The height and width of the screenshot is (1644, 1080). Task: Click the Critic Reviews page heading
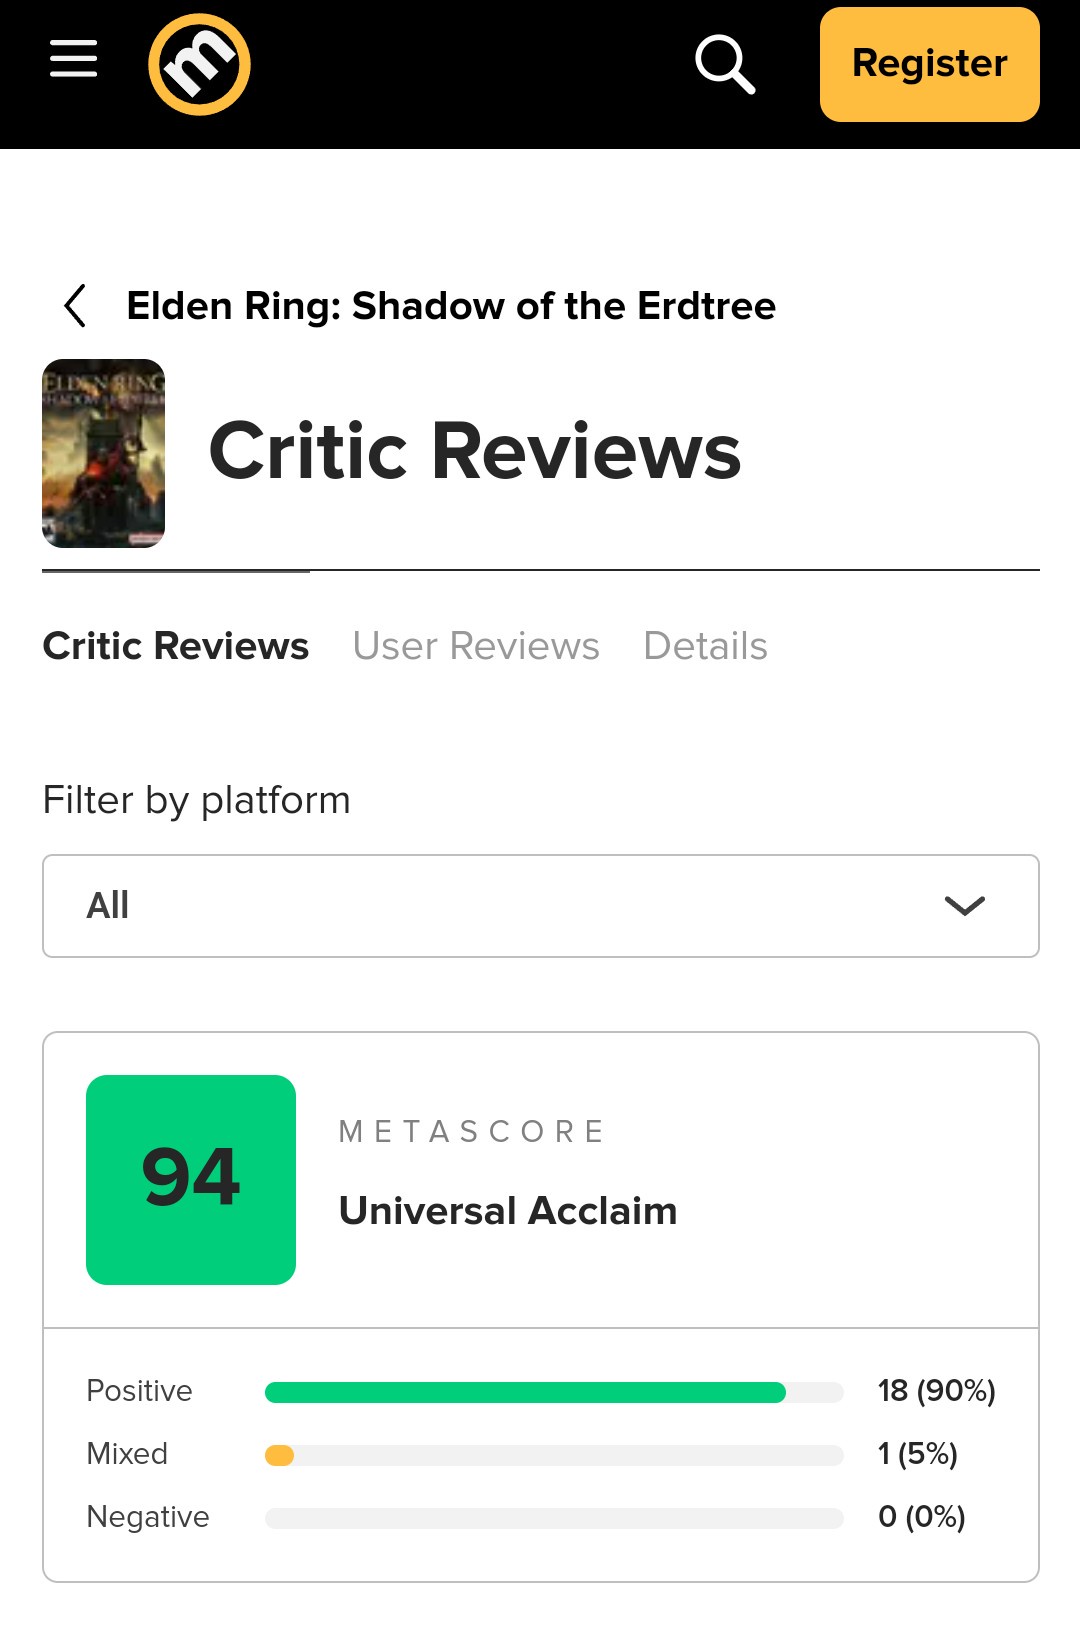(x=475, y=452)
